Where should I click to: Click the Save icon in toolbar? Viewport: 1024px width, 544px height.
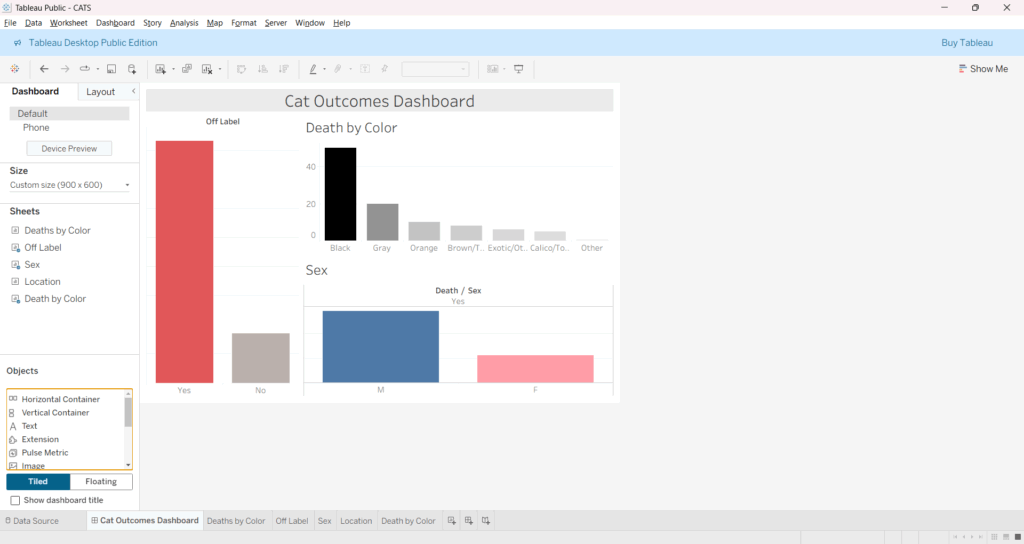(x=111, y=69)
